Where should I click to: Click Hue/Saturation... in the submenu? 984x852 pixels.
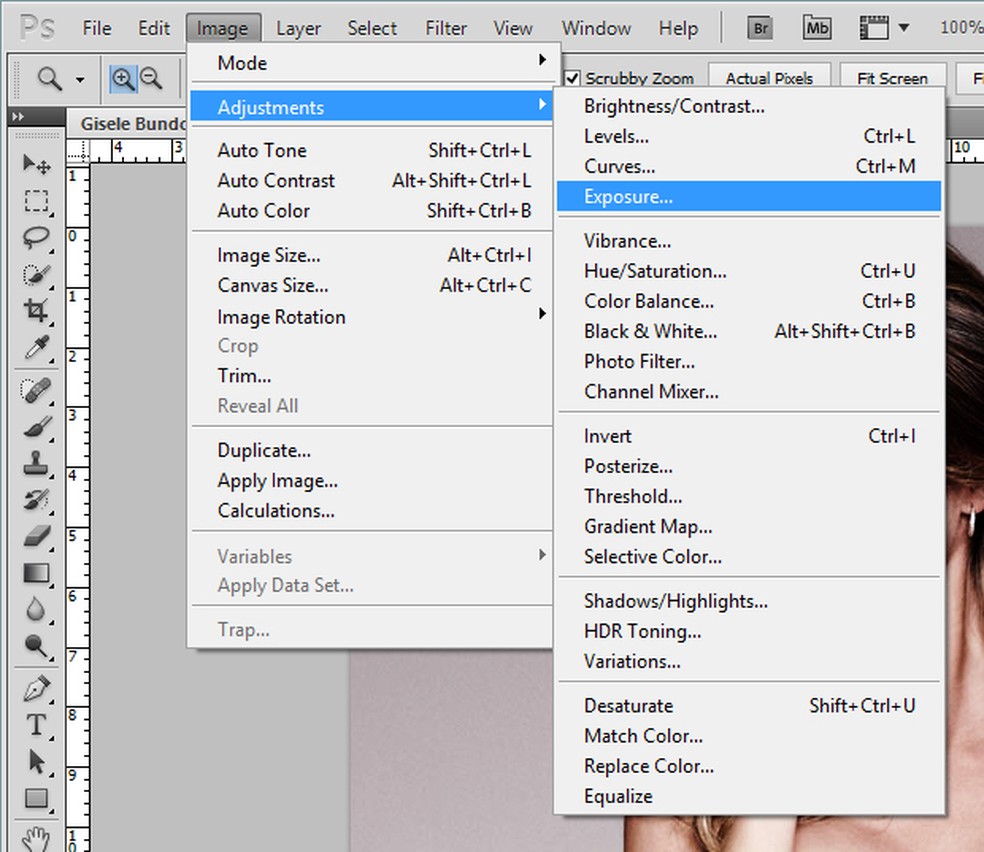click(x=655, y=271)
